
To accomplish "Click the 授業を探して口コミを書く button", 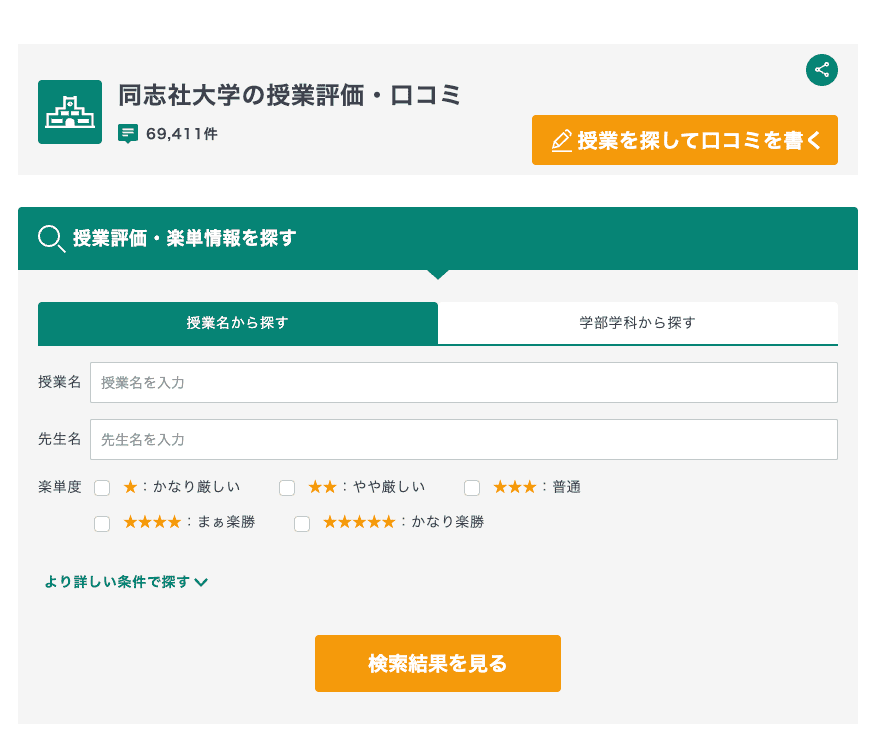I will (x=684, y=140).
